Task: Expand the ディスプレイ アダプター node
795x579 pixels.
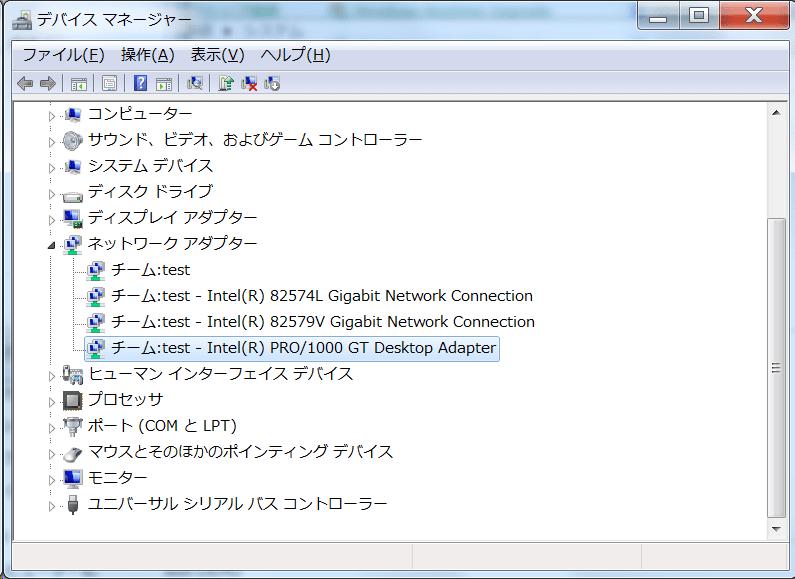Action: (51, 220)
